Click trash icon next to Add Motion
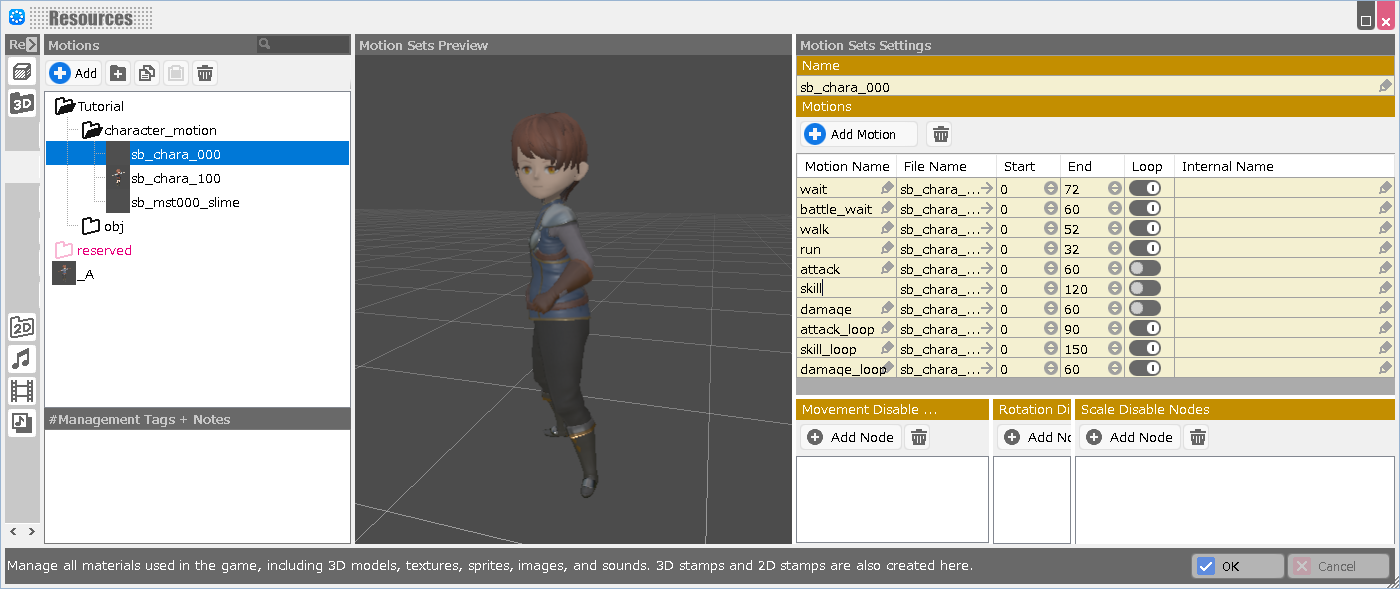This screenshot has width=1400, height=589. (940, 134)
